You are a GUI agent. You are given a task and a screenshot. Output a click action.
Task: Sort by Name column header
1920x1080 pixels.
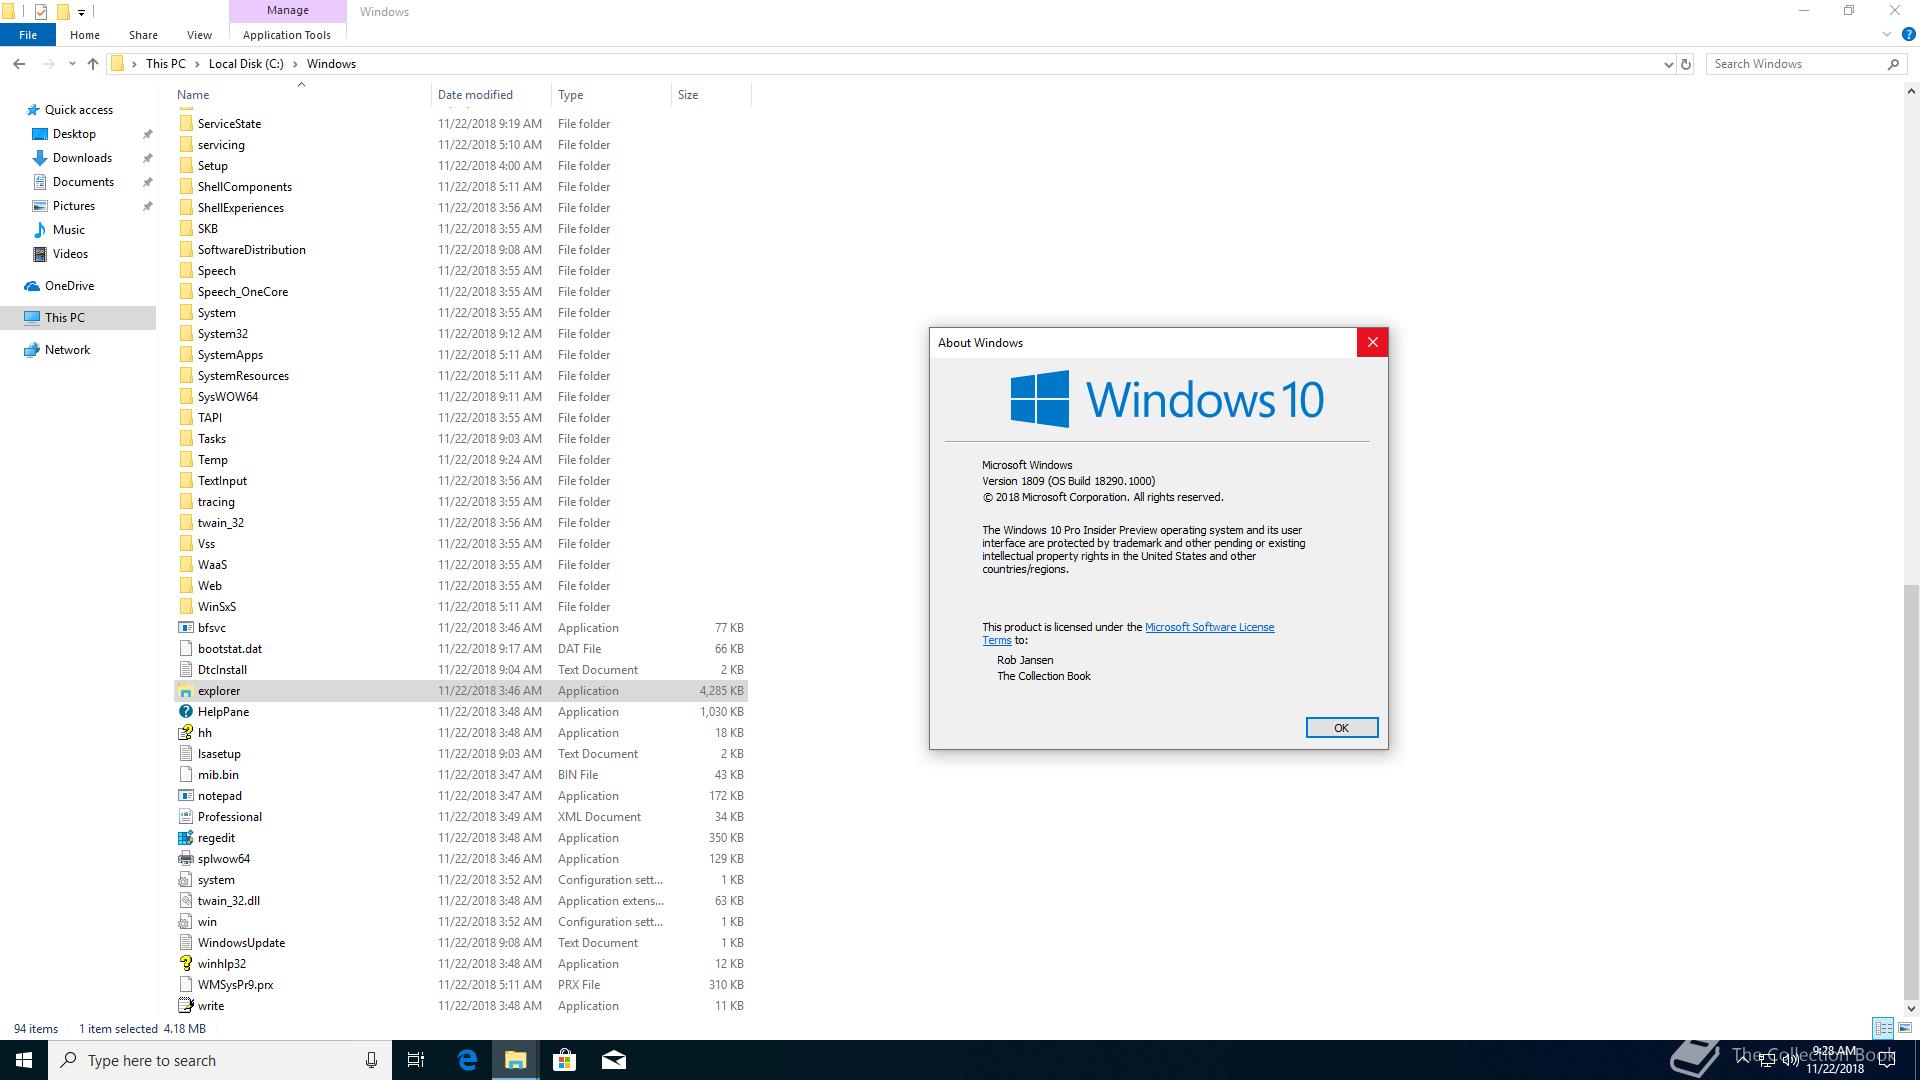[x=300, y=95]
